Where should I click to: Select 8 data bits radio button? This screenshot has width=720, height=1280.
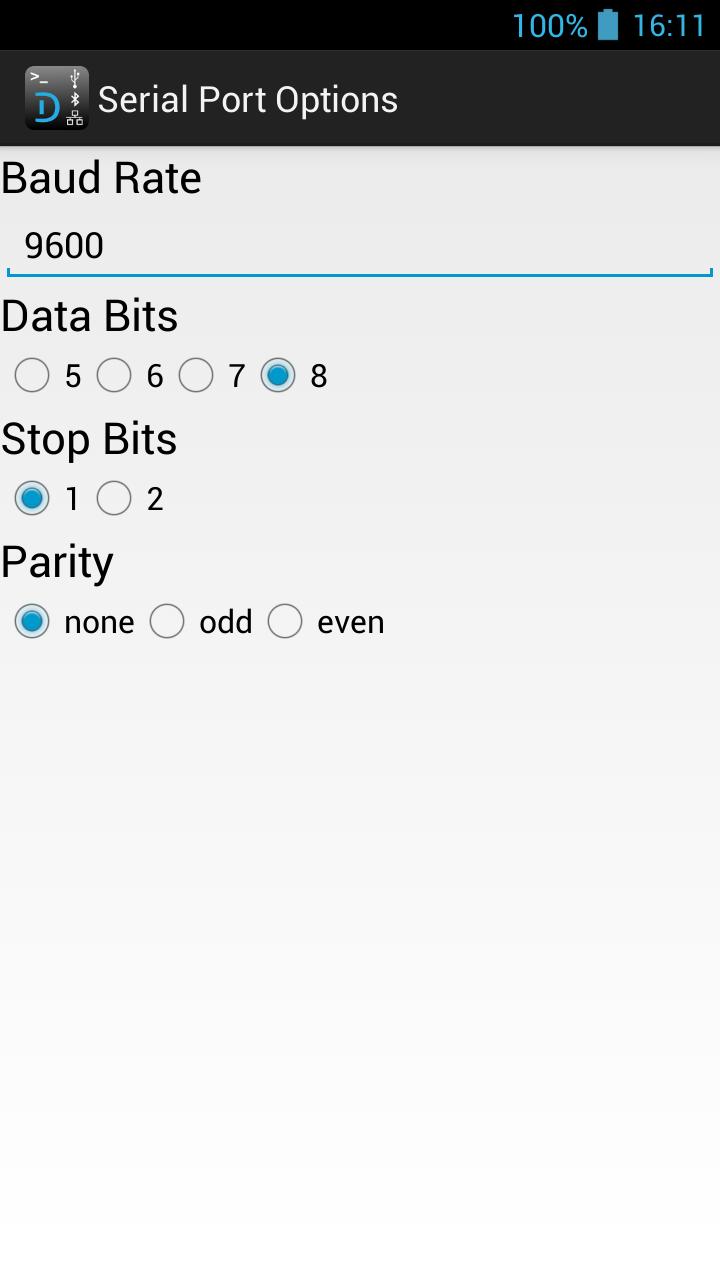(x=278, y=376)
